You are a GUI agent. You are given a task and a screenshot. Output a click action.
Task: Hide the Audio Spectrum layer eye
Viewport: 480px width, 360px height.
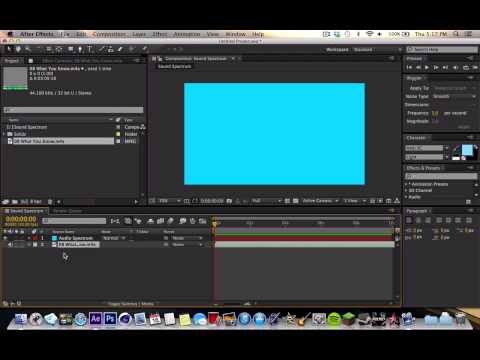[x=5, y=238]
